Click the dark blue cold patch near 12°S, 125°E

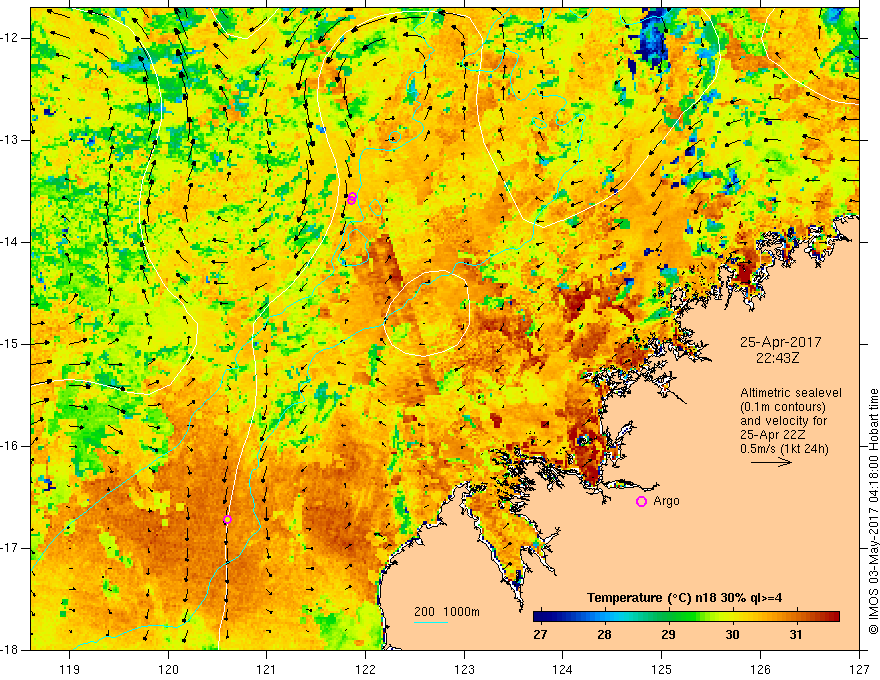click(x=652, y=38)
